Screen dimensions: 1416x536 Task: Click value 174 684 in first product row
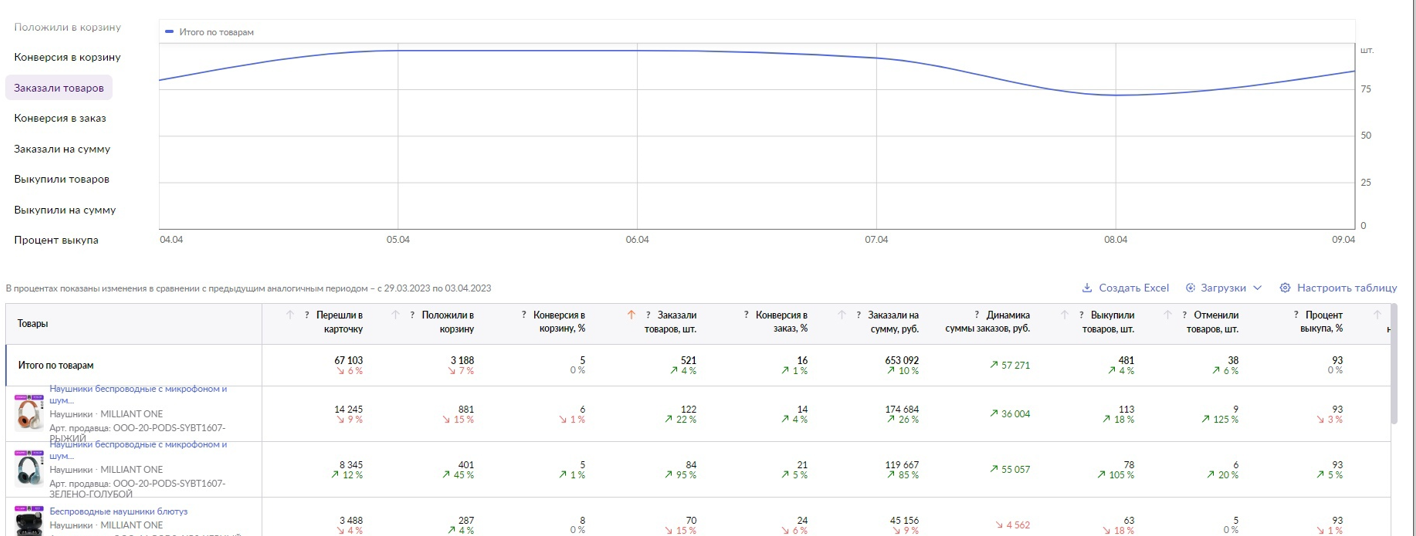click(902, 409)
